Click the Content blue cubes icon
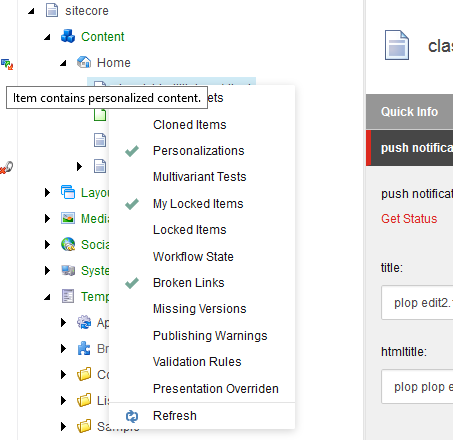The image size is (453, 440). click(x=68, y=36)
